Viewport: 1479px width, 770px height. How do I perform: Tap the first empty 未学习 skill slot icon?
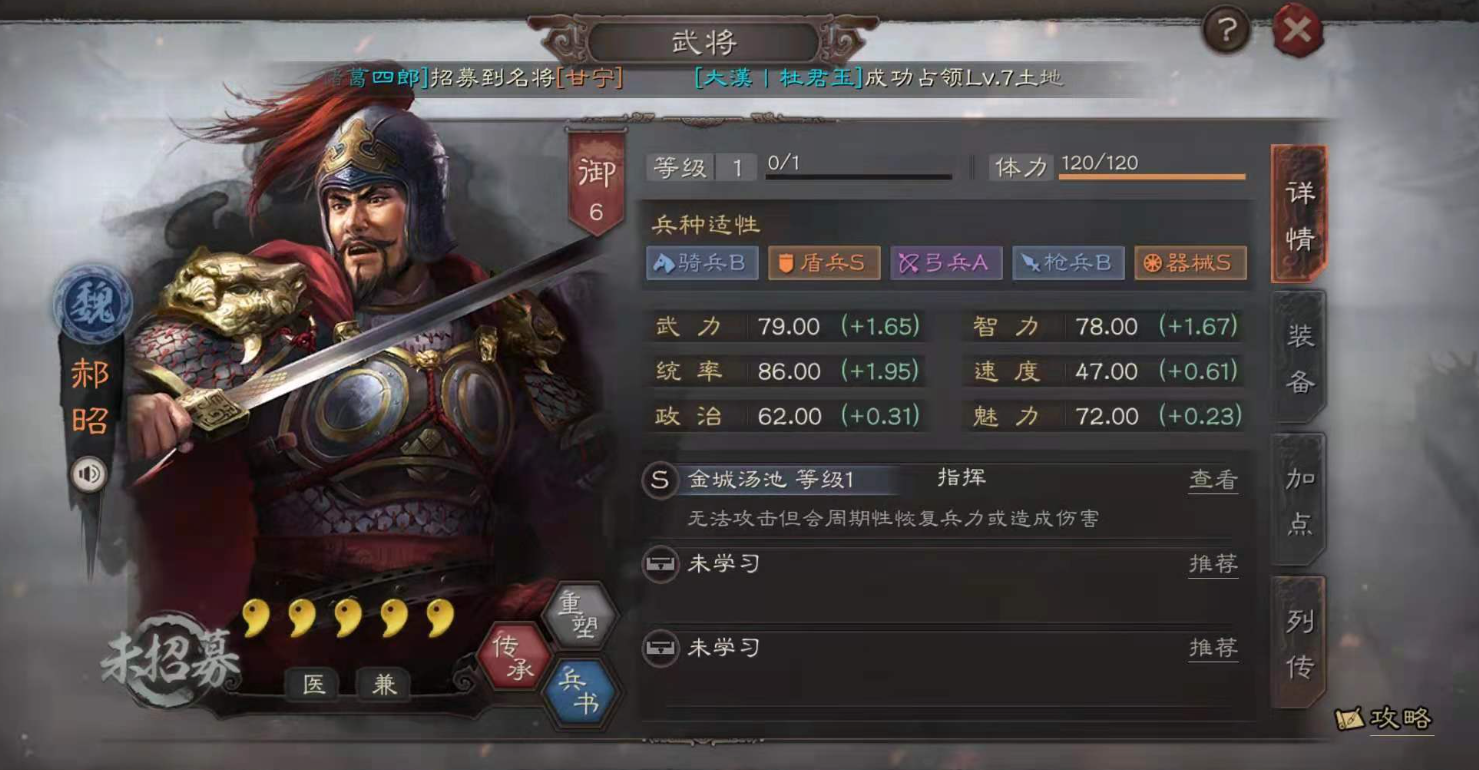pyautogui.click(x=659, y=564)
